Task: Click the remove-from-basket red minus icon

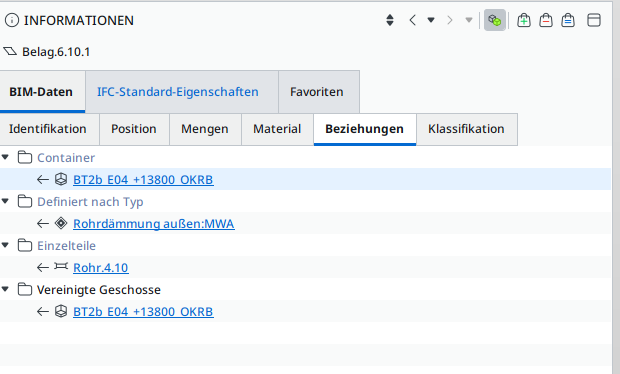Action: 546,20
